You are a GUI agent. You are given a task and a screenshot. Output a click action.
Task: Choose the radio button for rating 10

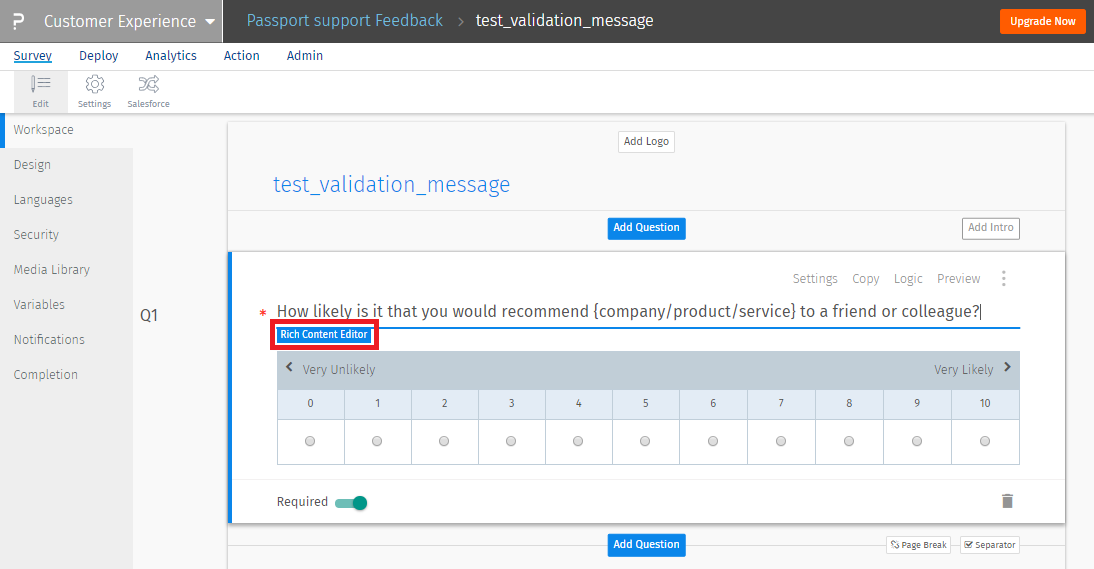985,441
